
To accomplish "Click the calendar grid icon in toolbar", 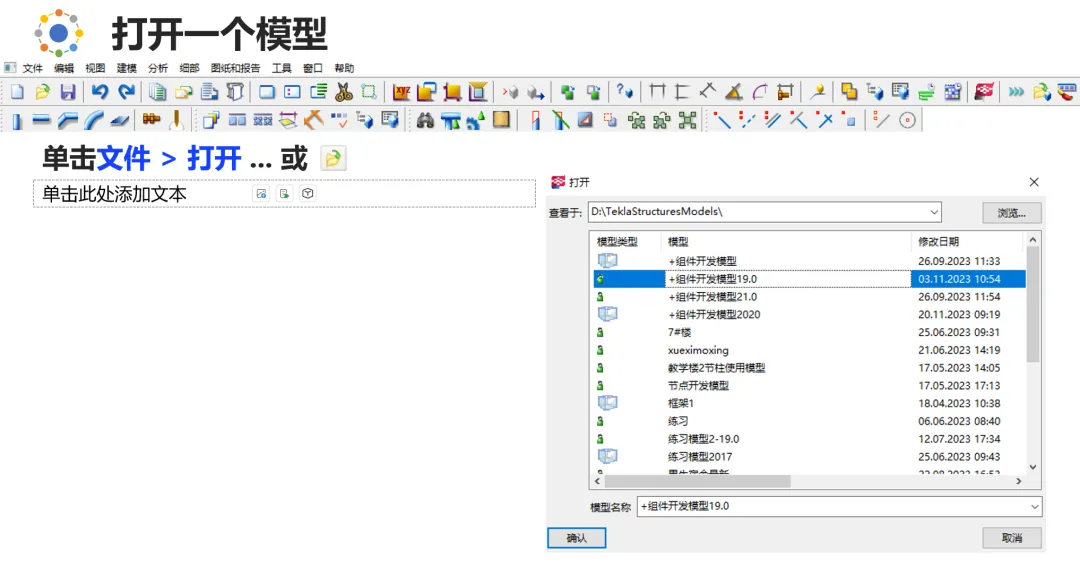I will pos(953,92).
